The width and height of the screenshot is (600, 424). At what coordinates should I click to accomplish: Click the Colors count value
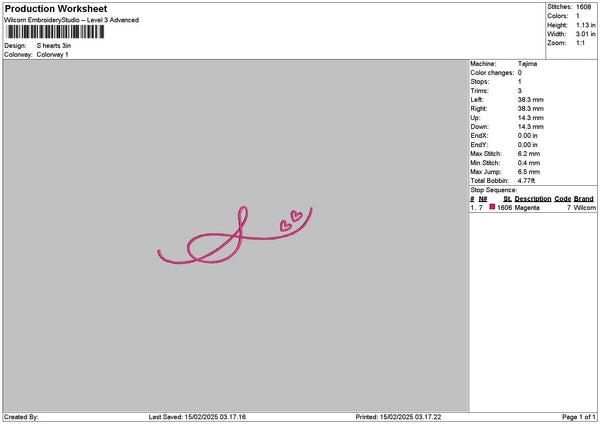(x=578, y=16)
